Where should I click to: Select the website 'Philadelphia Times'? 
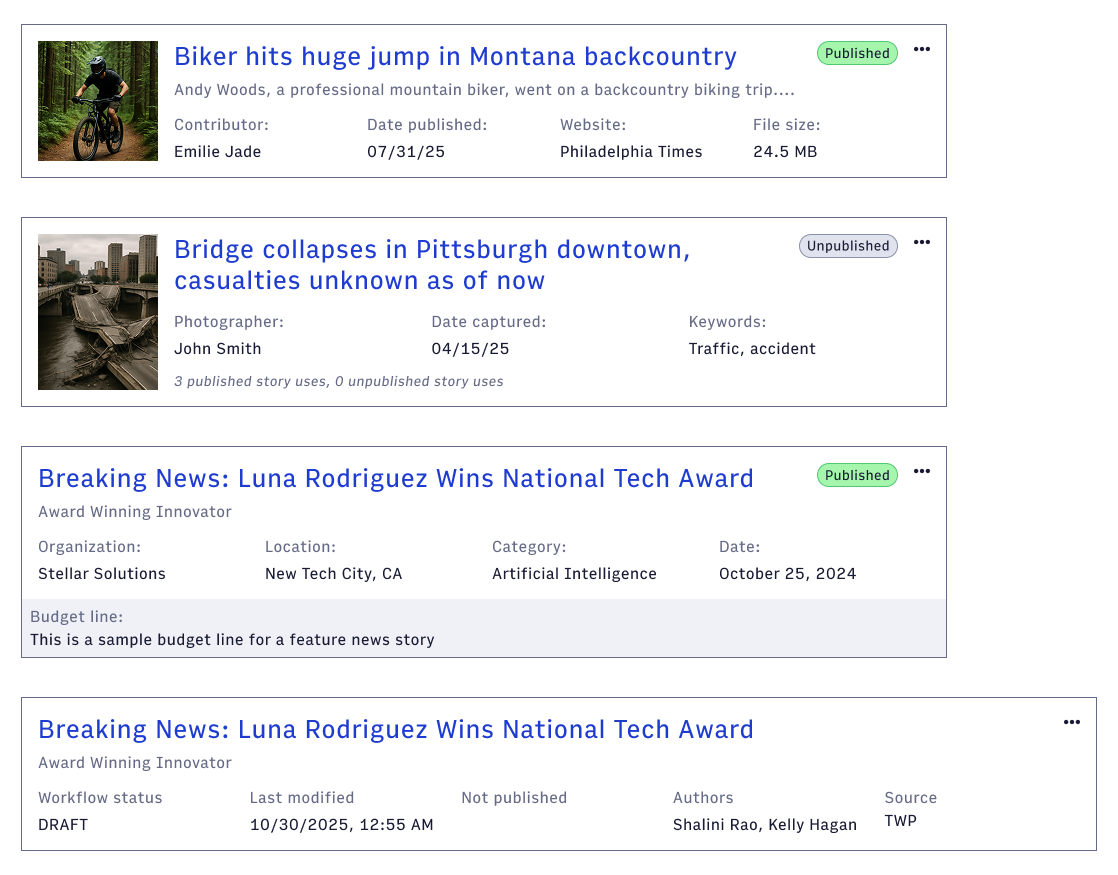tap(631, 152)
